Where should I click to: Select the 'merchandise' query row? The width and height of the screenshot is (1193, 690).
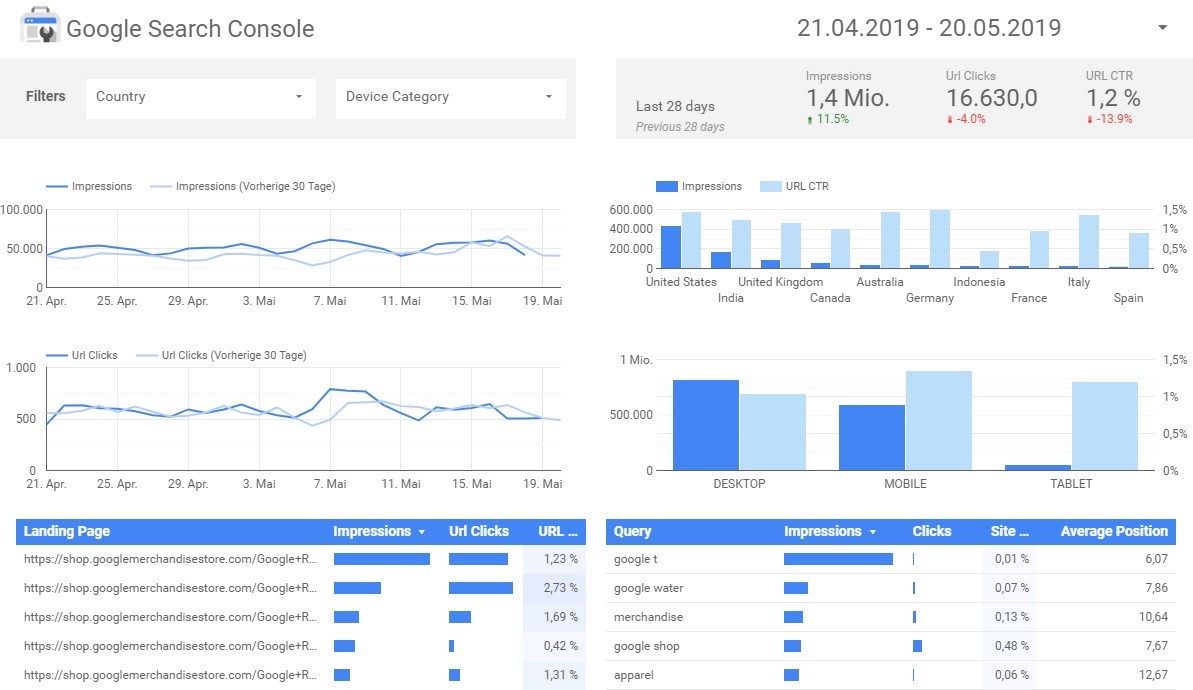tap(891, 617)
